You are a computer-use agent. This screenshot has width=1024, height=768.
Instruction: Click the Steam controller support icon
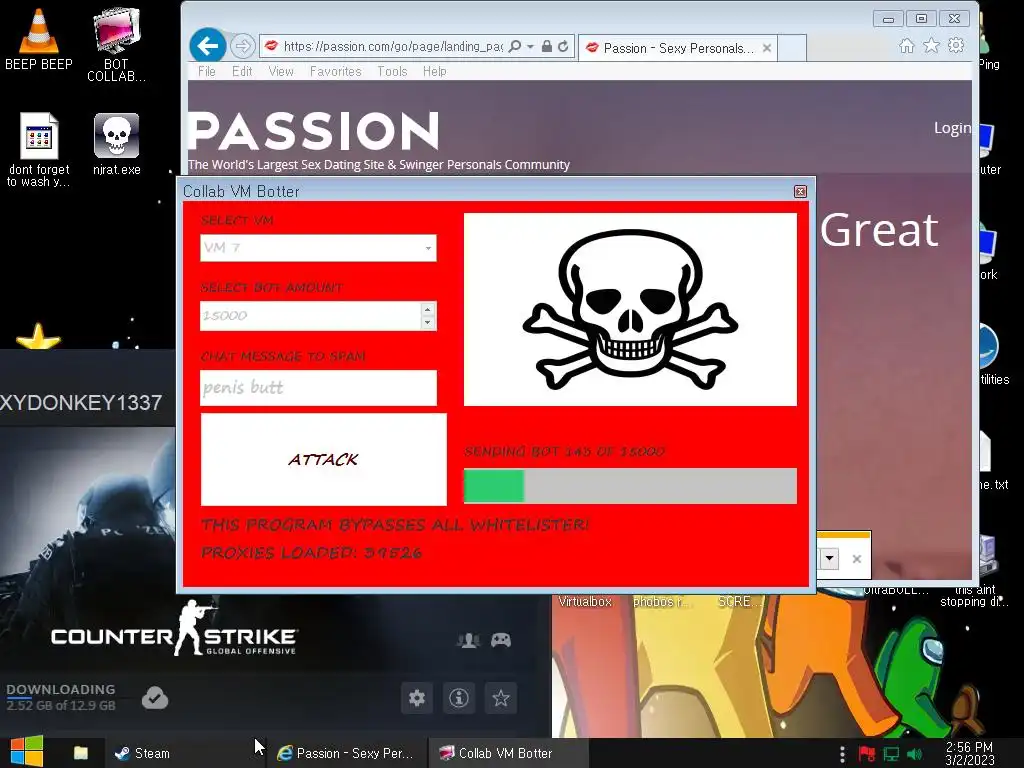pos(501,641)
